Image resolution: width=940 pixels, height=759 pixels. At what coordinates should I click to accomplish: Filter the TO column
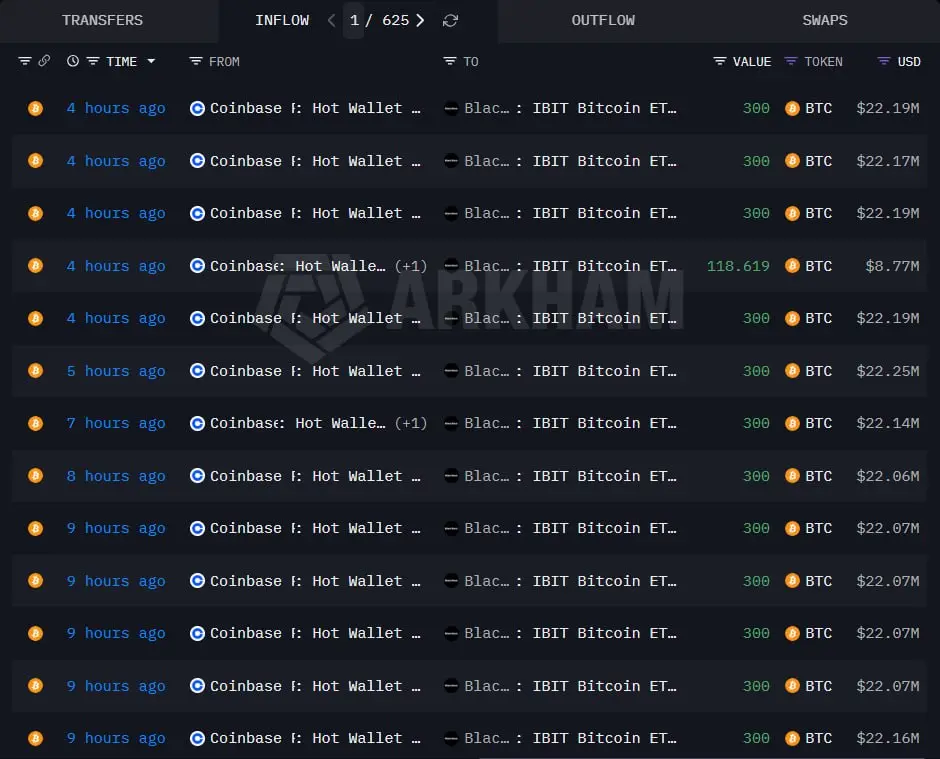(x=450, y=61)
